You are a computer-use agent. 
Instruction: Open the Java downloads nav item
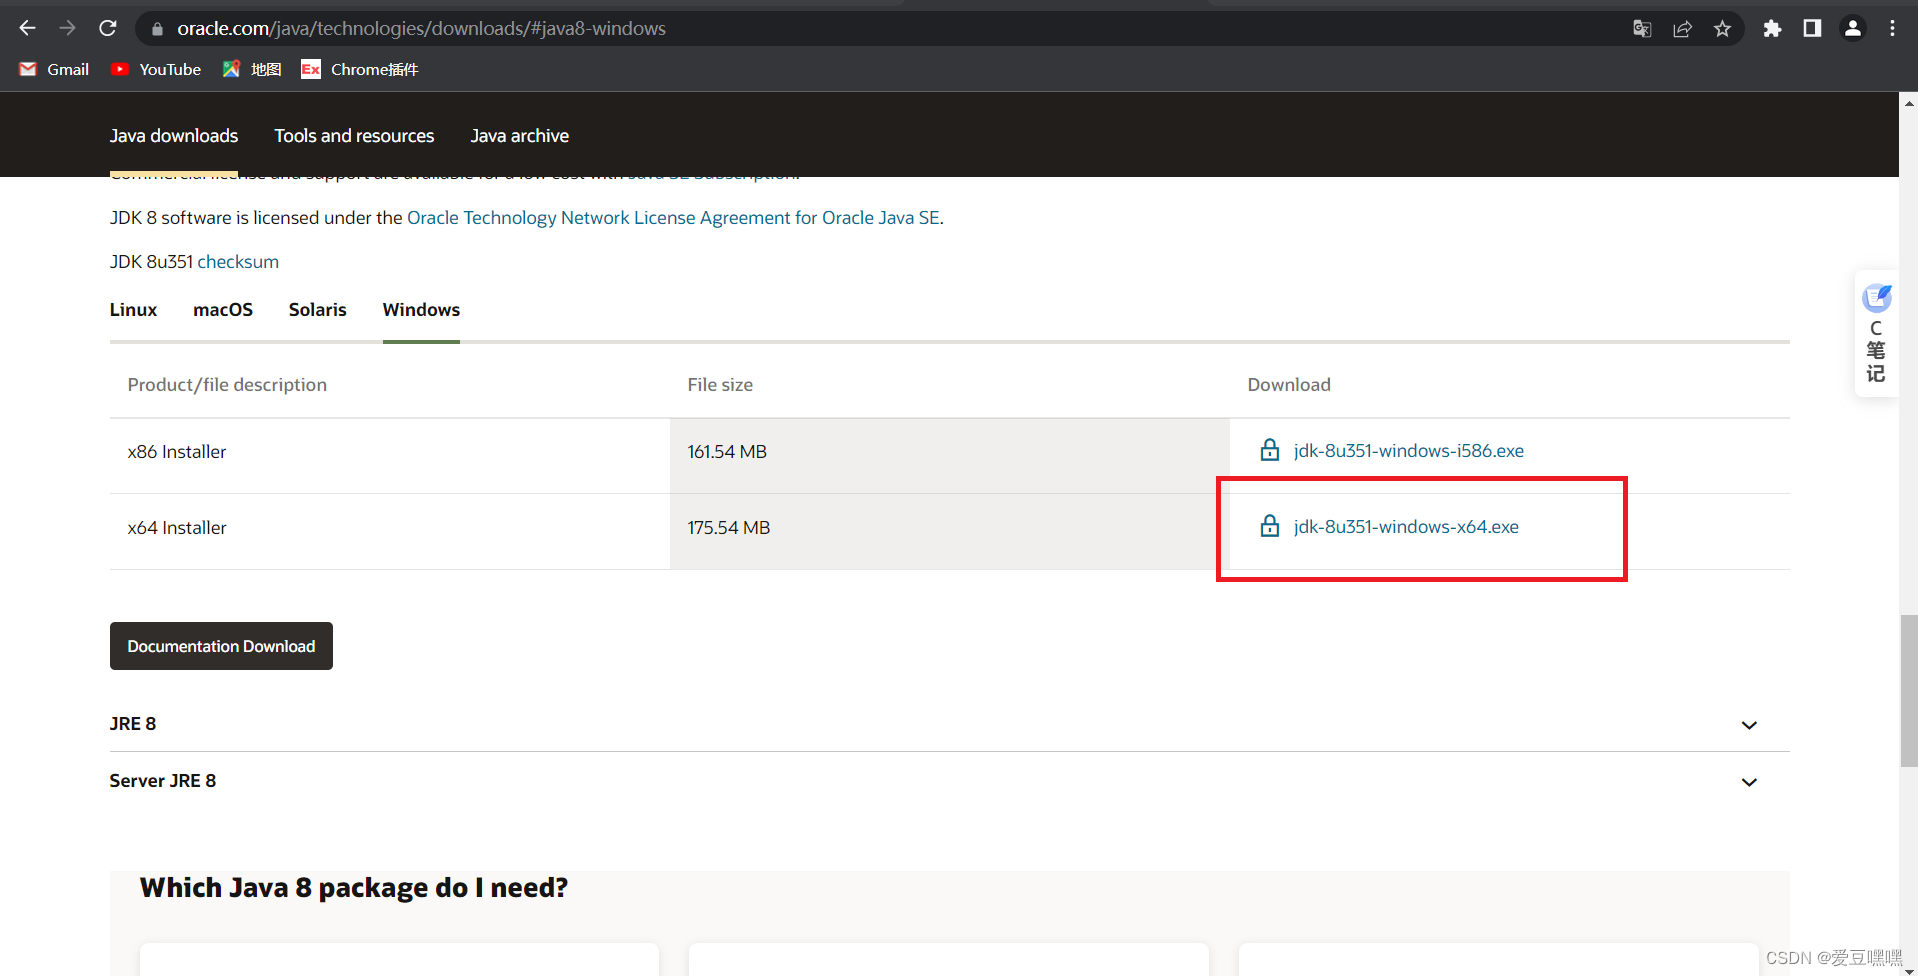174,136
